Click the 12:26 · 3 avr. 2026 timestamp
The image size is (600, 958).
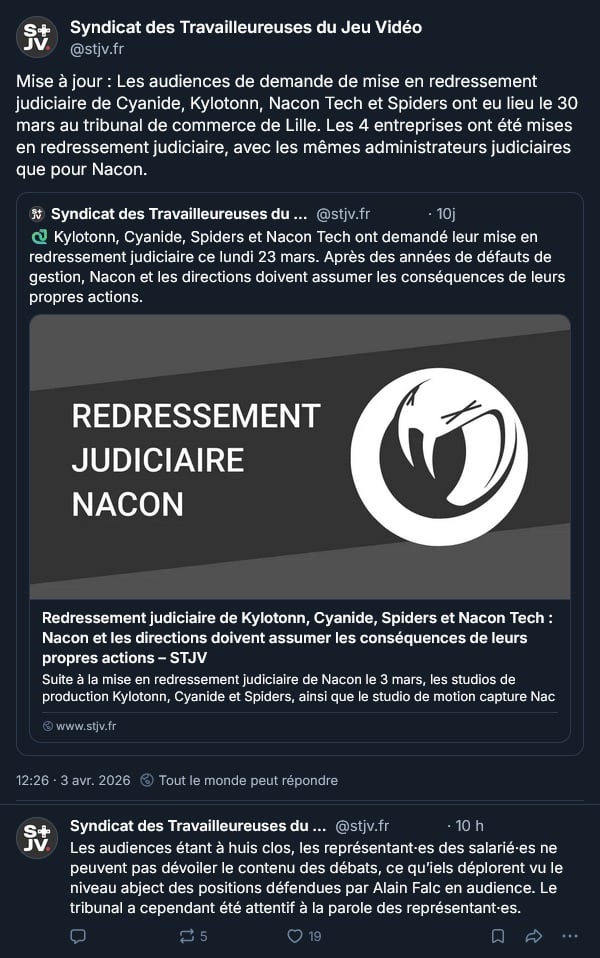pyautogui.click(x=73, y=780)
